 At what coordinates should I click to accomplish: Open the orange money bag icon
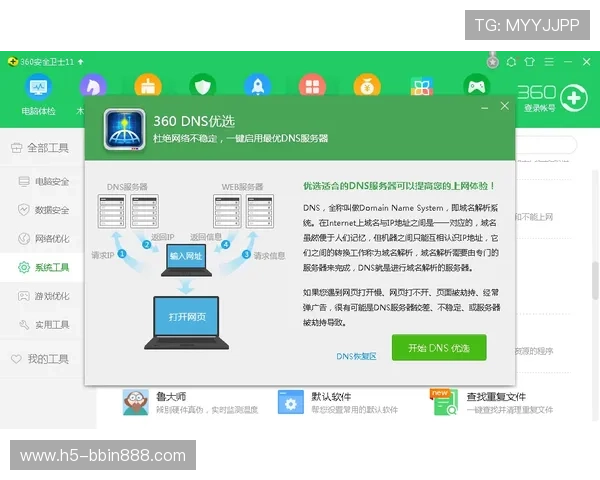pos(367,86)
